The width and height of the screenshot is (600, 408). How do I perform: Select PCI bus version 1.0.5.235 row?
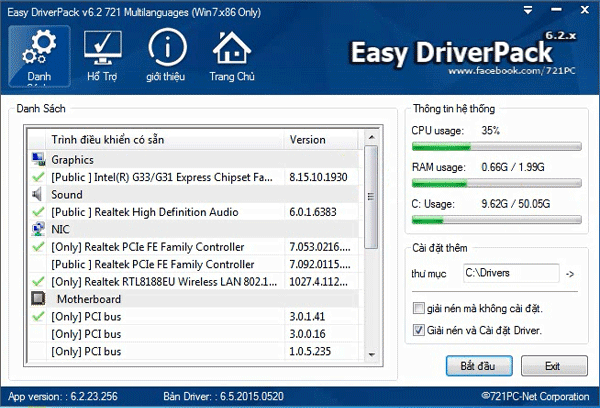pyautogui.click(x=194, y=351)
